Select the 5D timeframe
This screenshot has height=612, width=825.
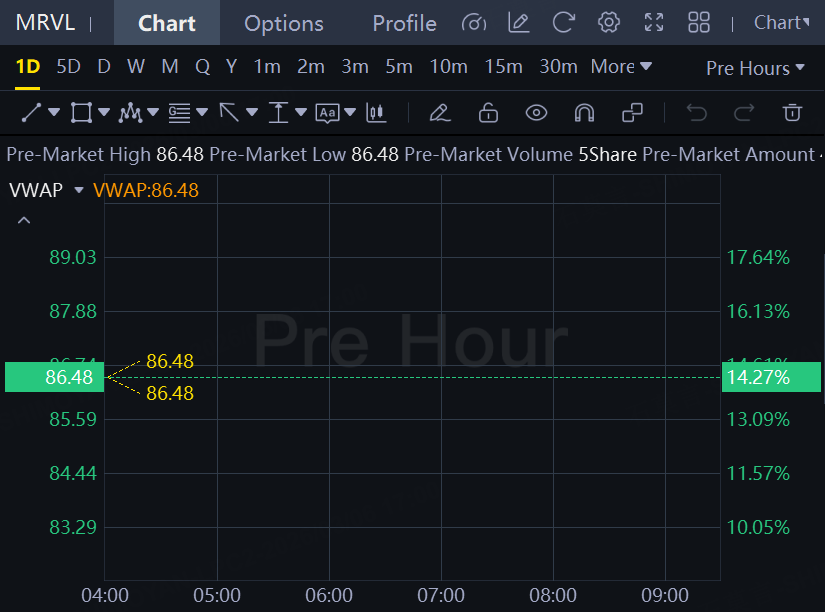(68, 67)
